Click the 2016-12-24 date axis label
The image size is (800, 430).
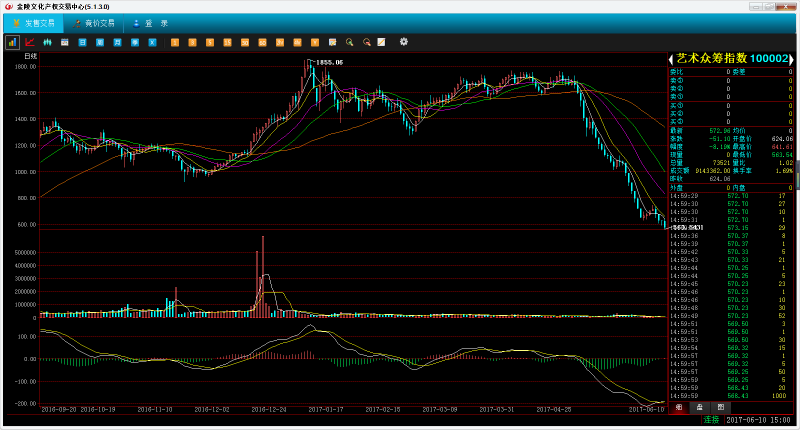tap(268, 410)
